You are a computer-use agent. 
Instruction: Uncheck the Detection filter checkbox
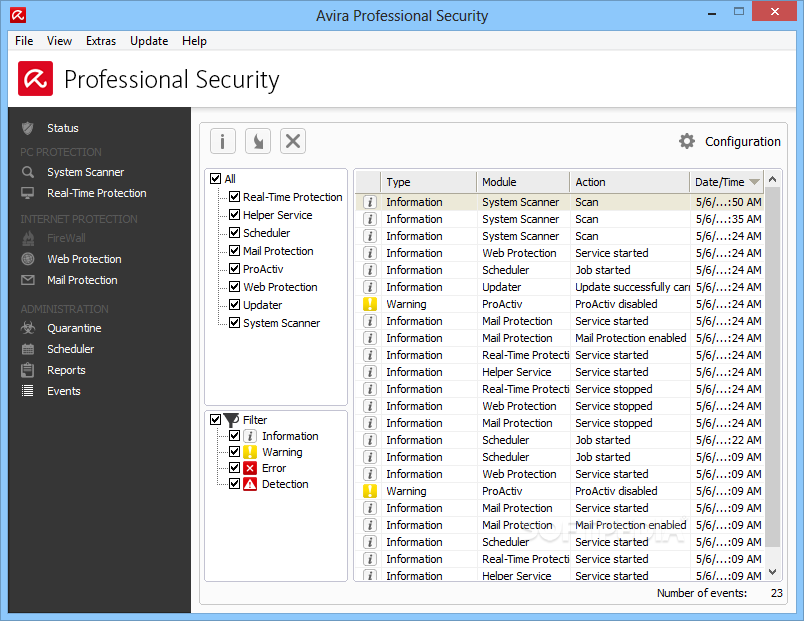tap(234, 484)
